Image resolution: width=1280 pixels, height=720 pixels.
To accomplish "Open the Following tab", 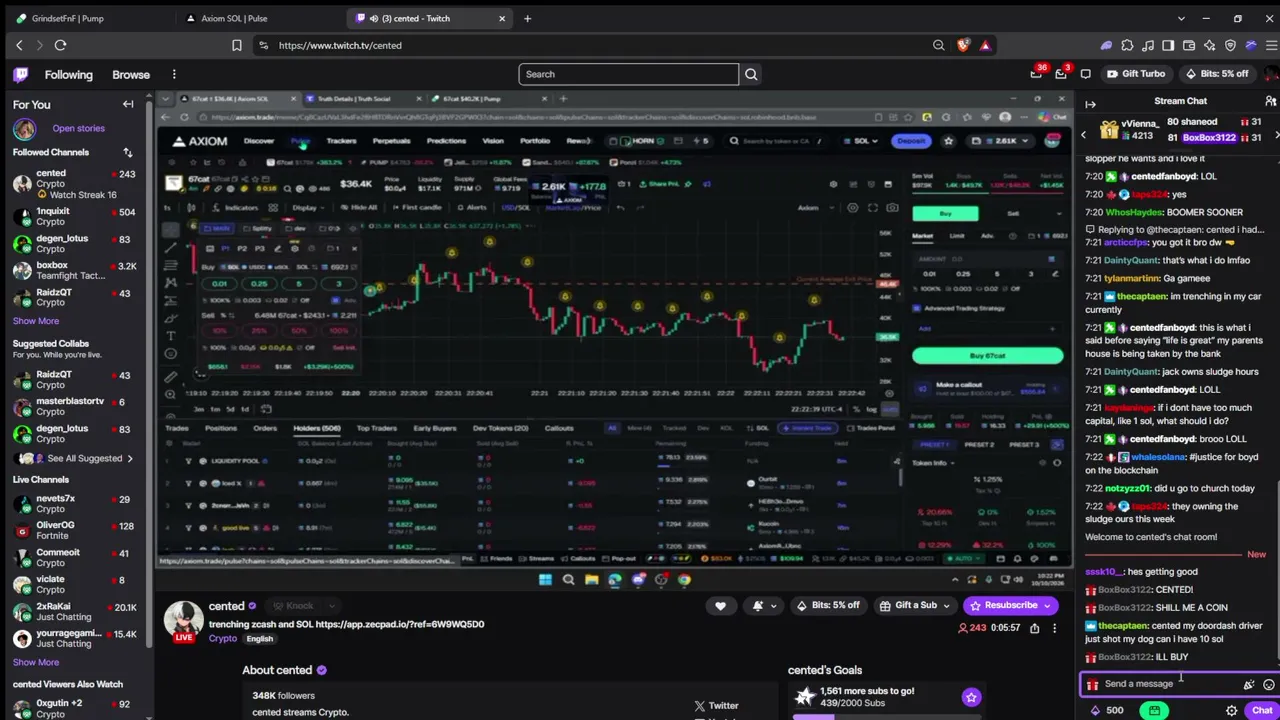I will pos(68,74).
